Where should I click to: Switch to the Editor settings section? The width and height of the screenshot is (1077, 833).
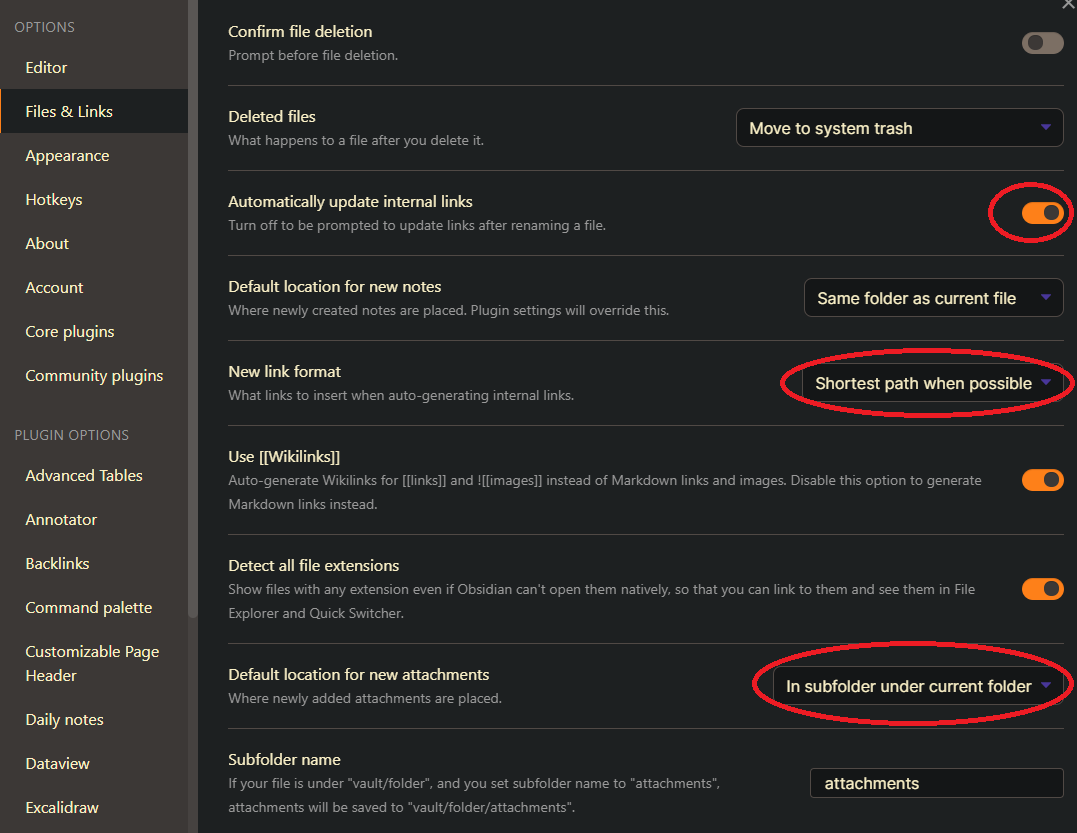point(46,67)
